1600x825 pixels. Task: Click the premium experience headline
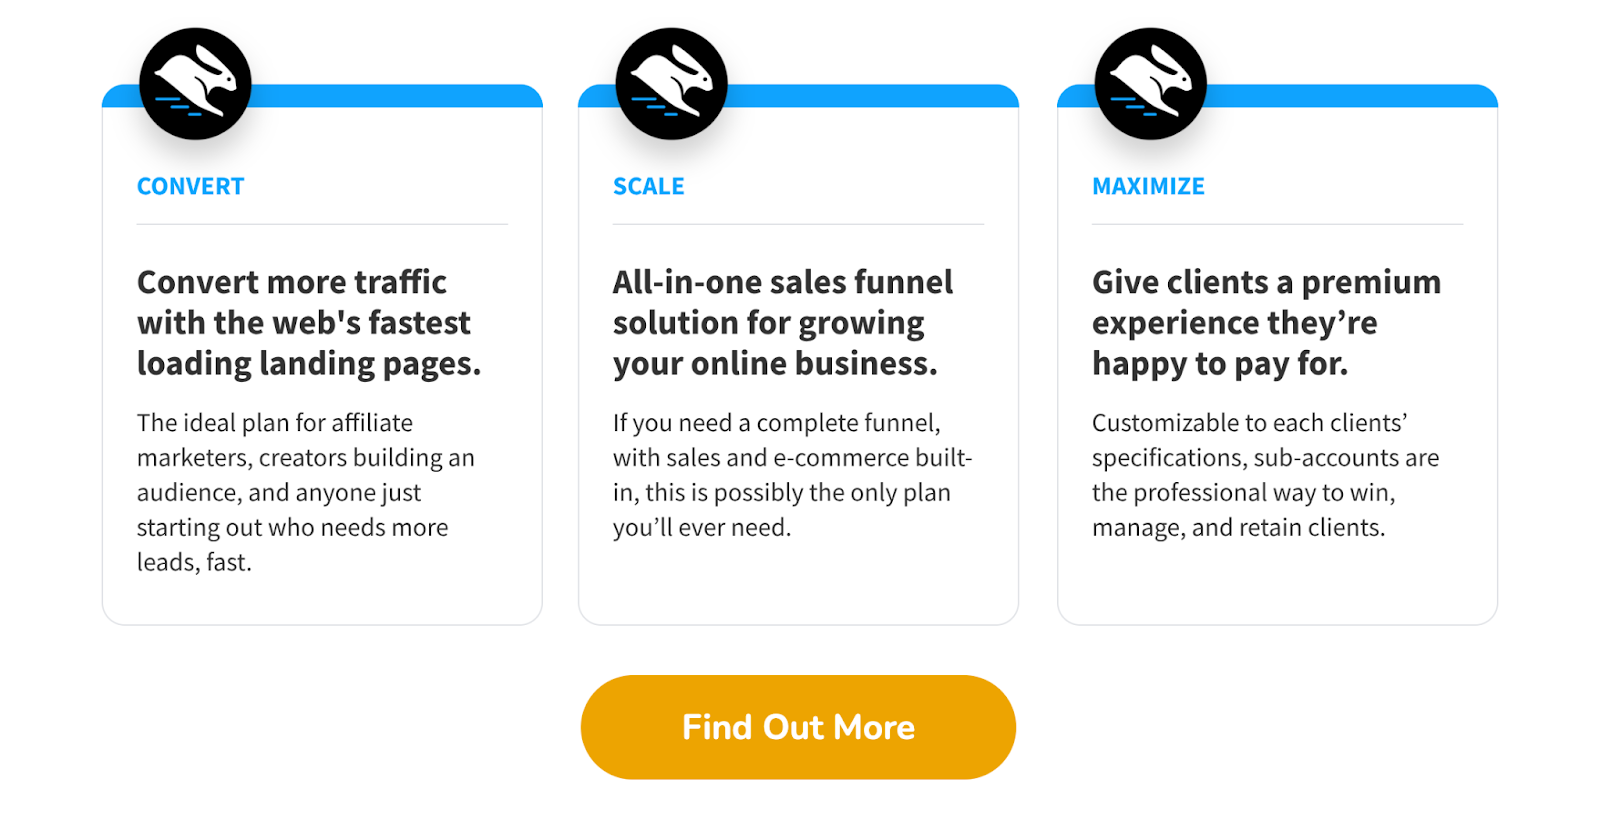(1265, 322)
